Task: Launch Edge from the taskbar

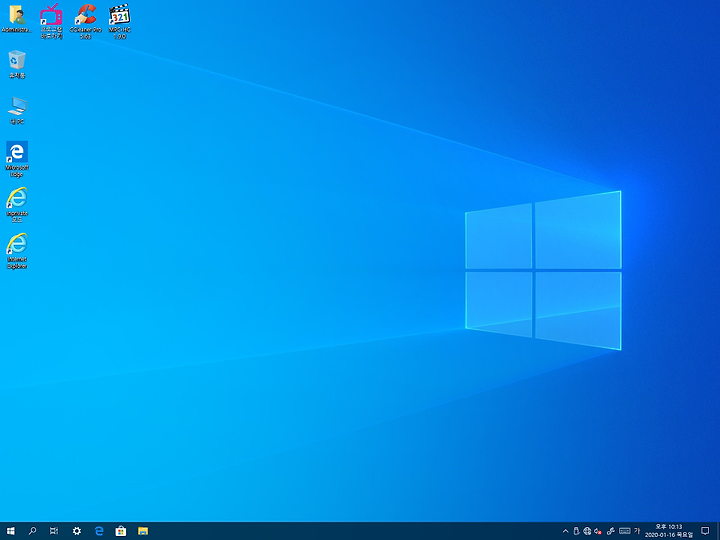Action: pos(99,531)
